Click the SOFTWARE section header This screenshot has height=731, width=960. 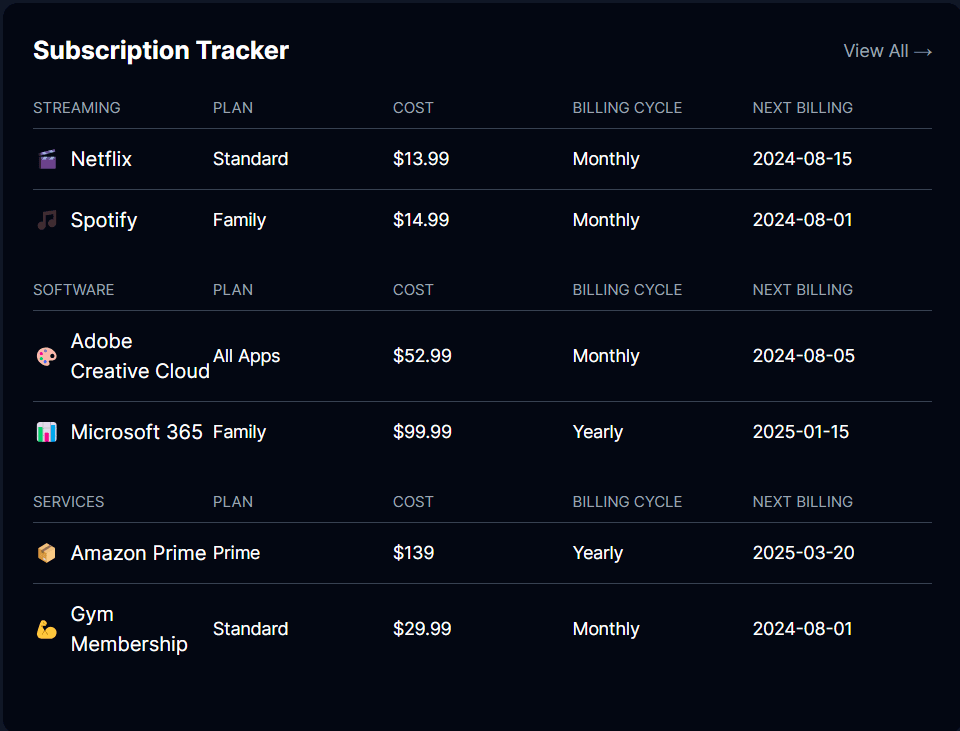(73, 290)
